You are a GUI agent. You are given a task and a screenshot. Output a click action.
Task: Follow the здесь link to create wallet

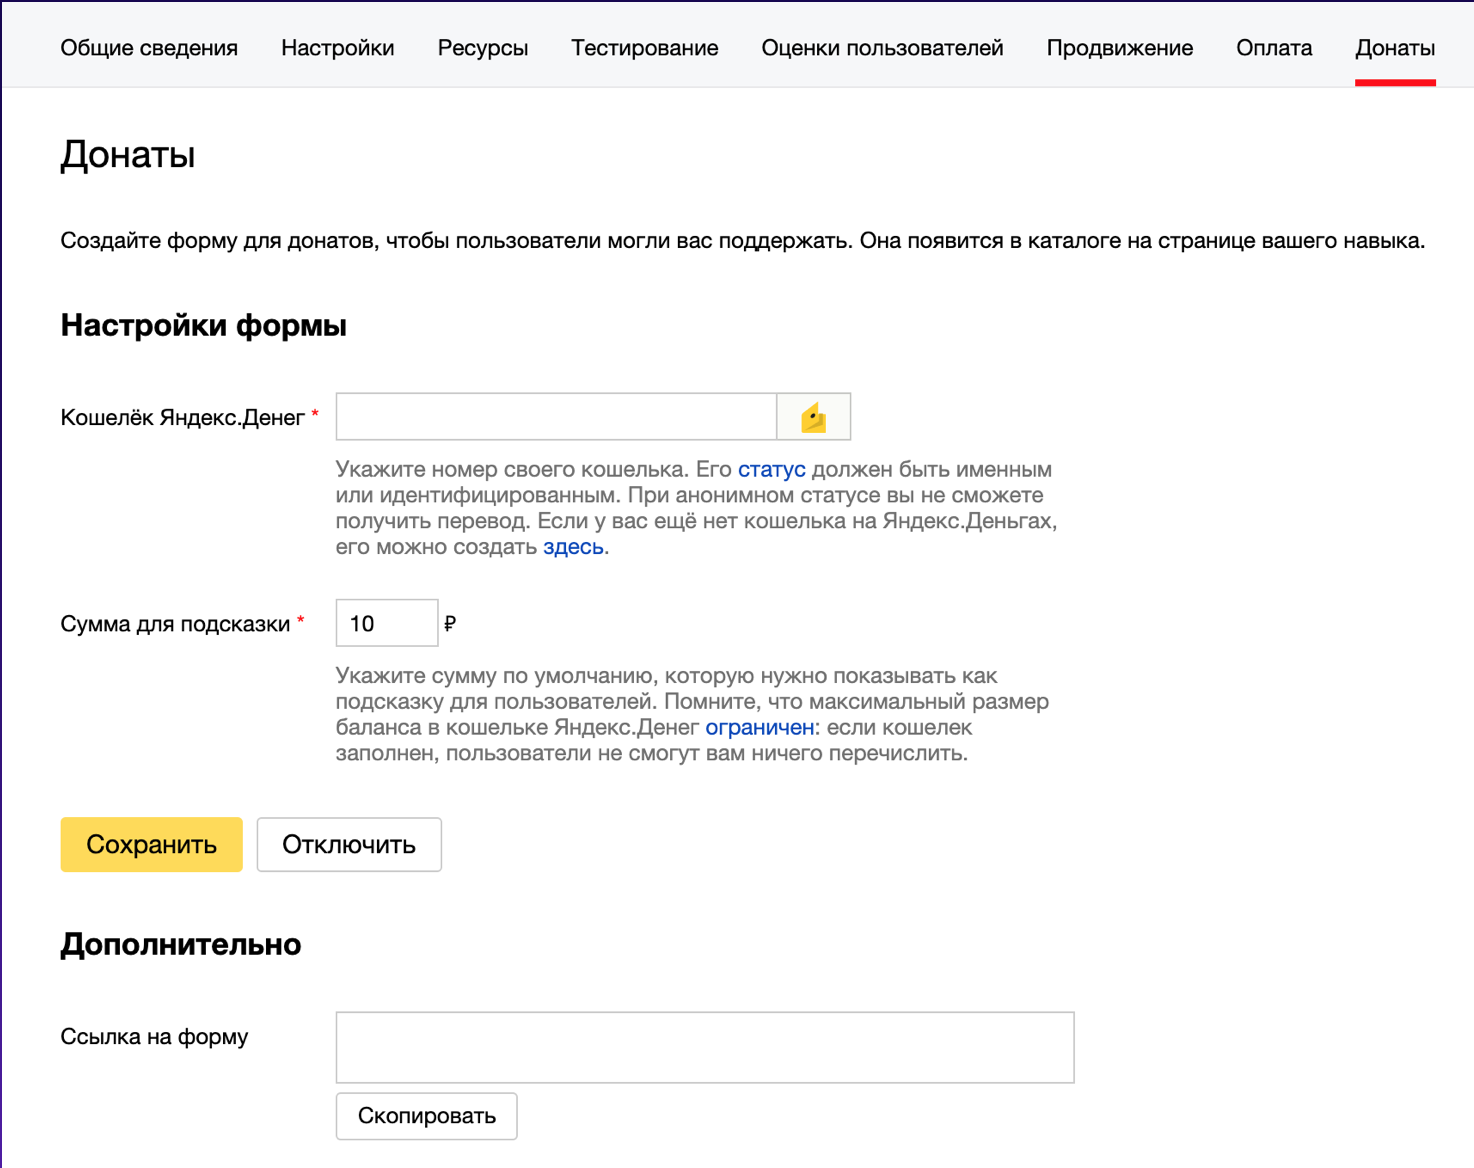pyautogui.click(x=573, y=547)
